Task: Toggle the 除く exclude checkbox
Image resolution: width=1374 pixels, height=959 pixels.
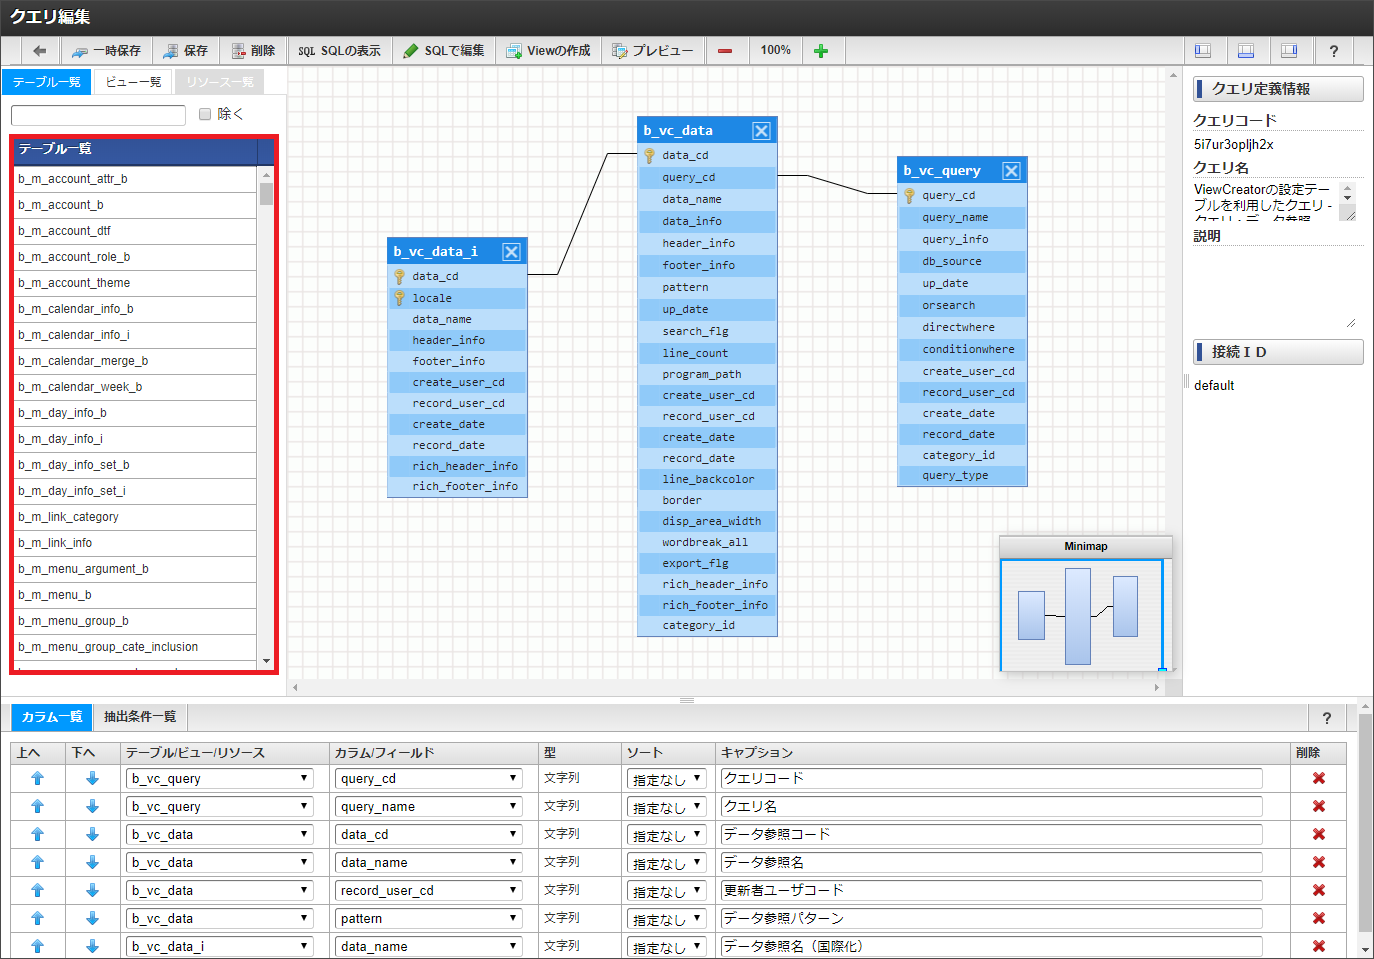Action: (x=205, y=114)
